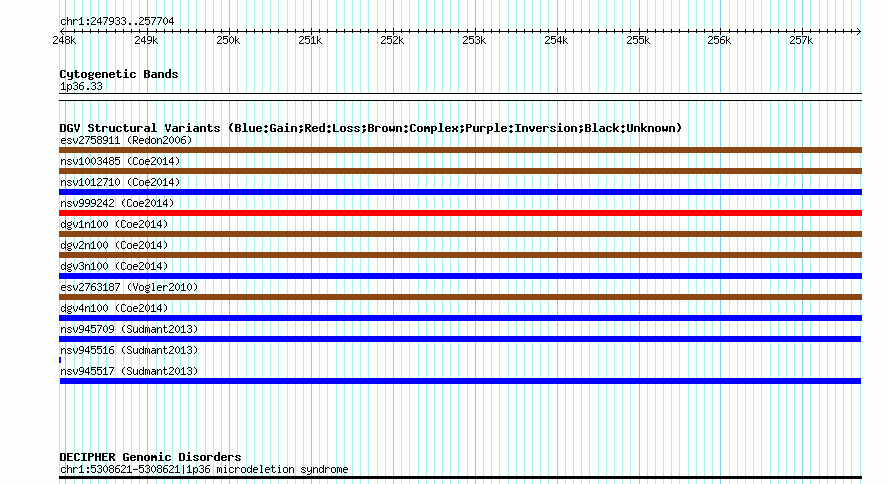Select the blue nsv1012710 gain bar
Viewport: 890px width, 484px height.
point(460,192)
